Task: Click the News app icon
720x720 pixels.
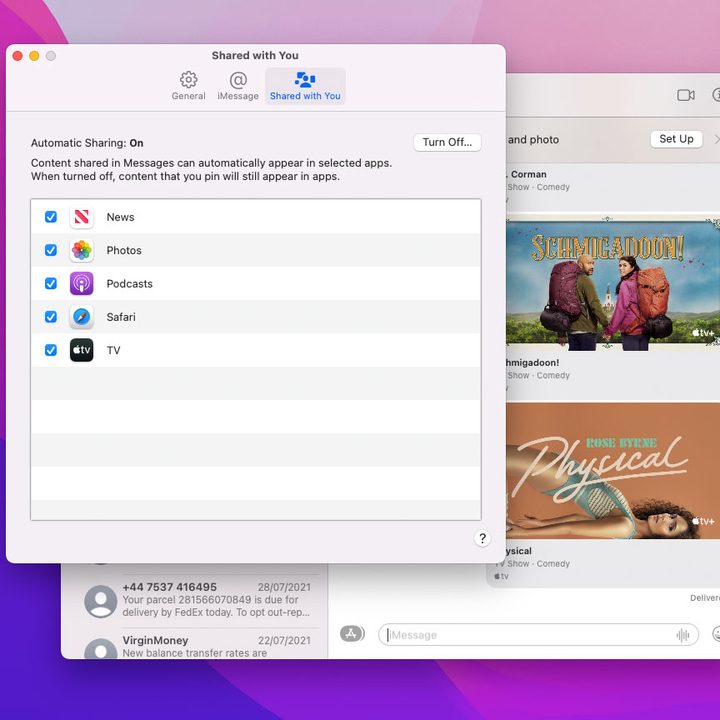Action: point(81,217)
